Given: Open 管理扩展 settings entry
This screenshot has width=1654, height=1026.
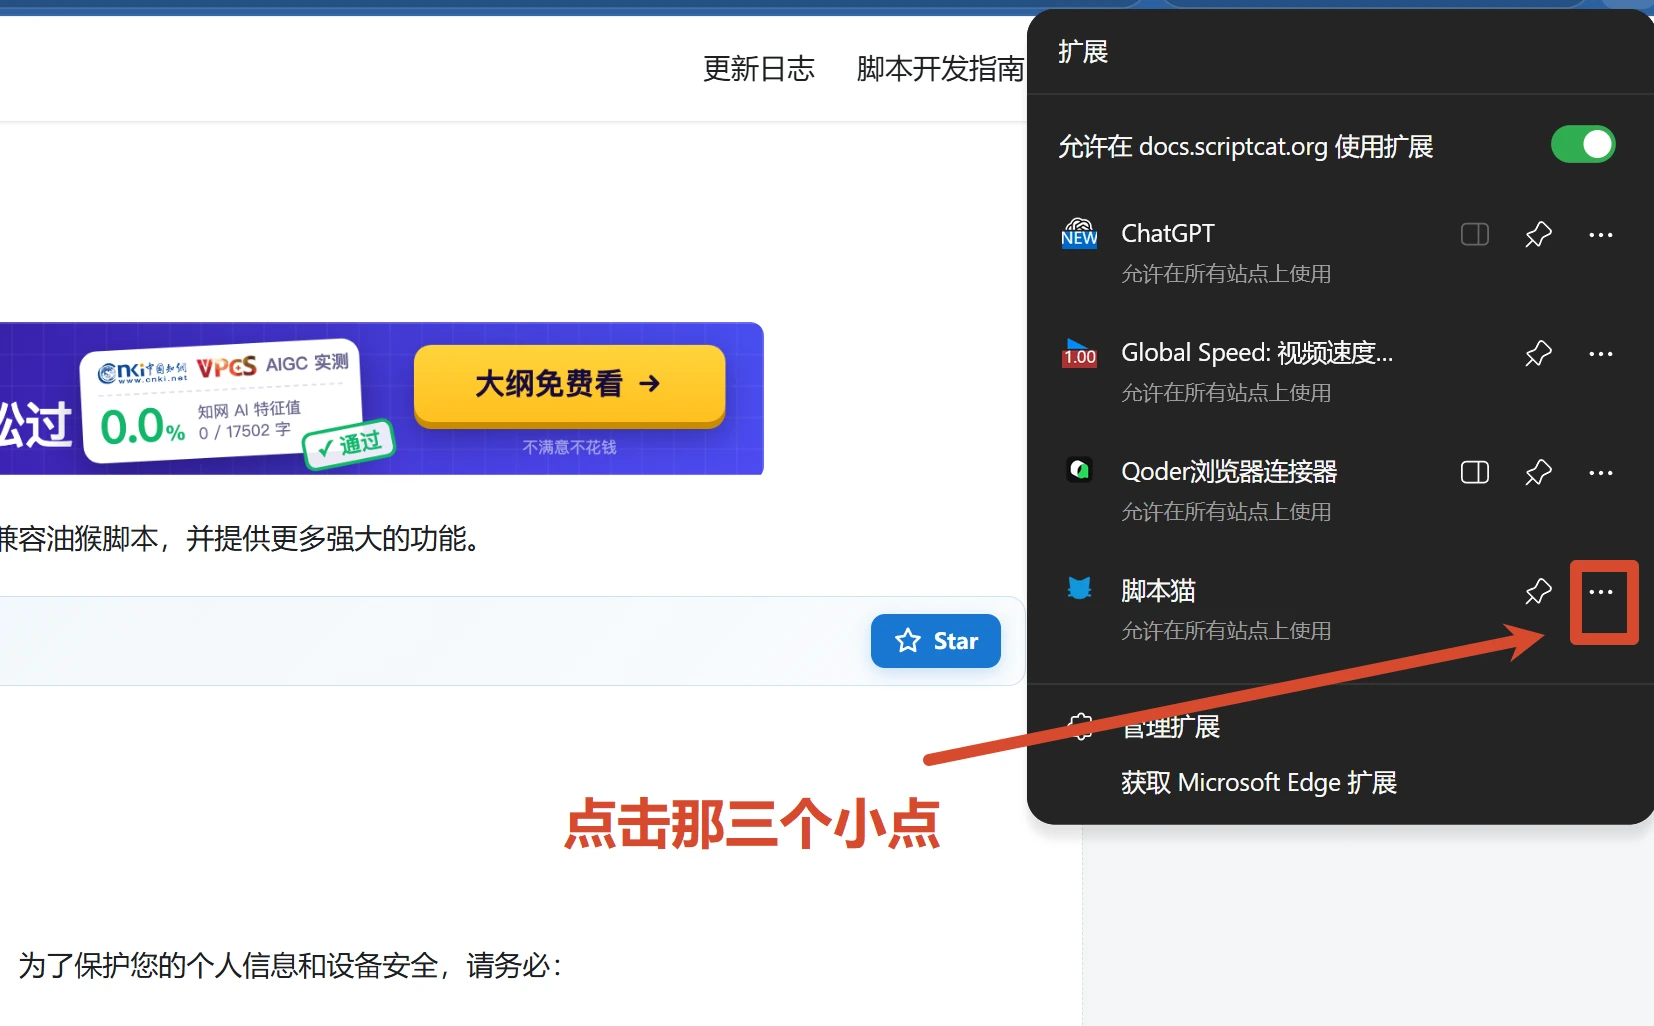Looking at the screenshot, I should point(1170,727).
